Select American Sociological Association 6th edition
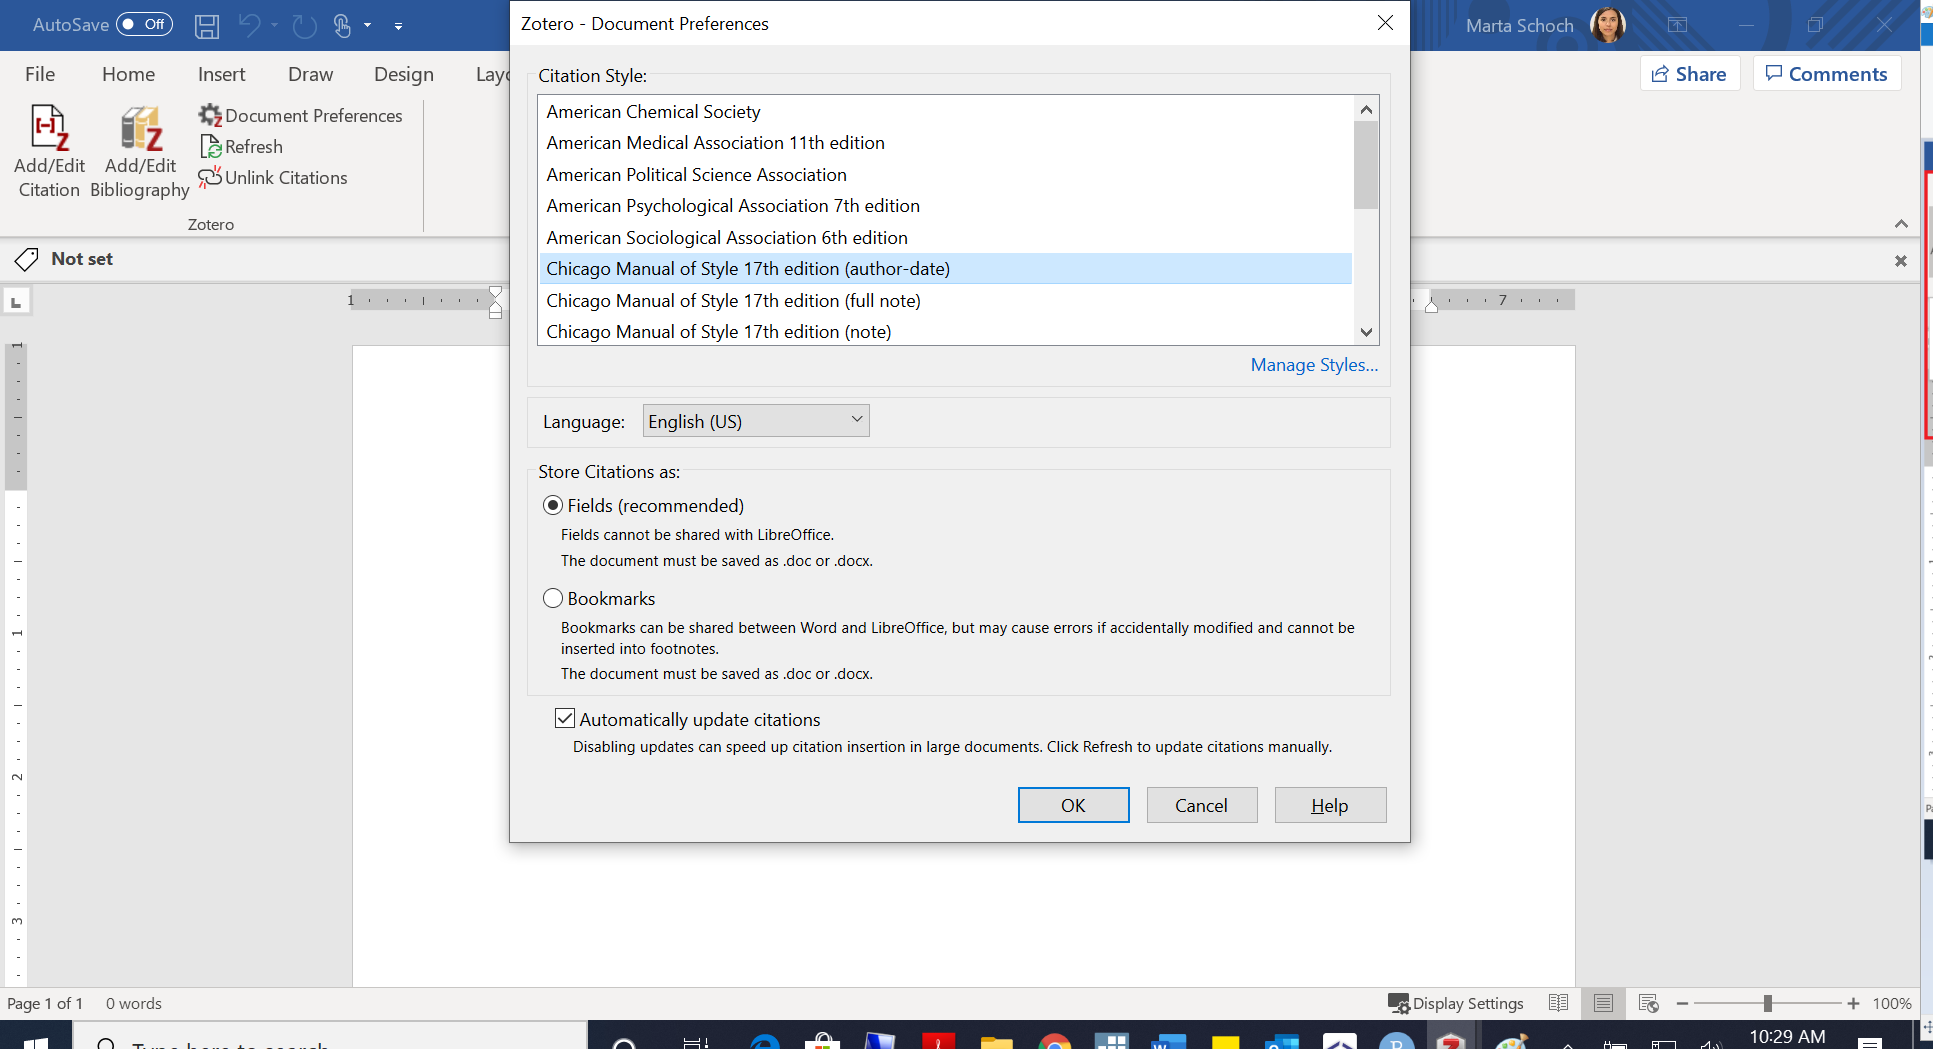The height and width of the screenshot is (1049, 1933). (945, 238)
